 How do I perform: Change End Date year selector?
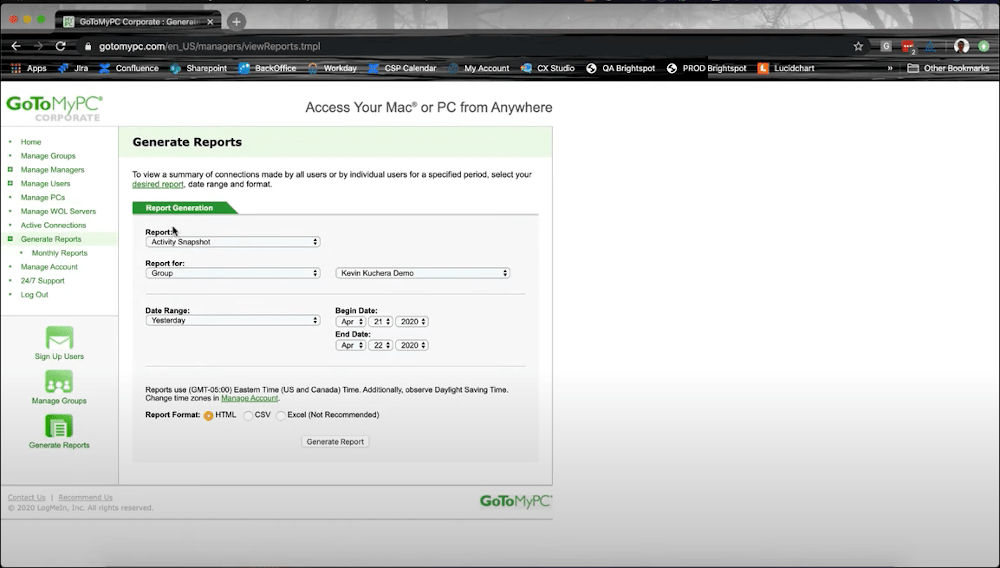coord(412,345)
